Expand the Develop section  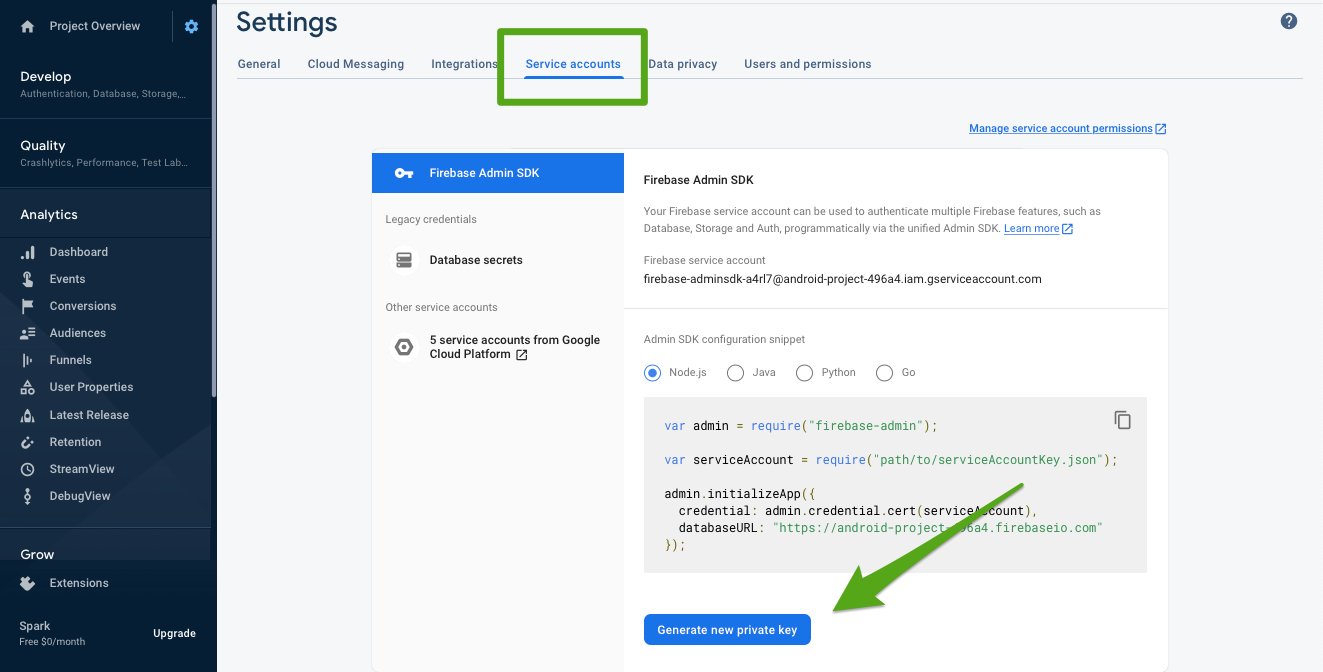tap(105, 84)
